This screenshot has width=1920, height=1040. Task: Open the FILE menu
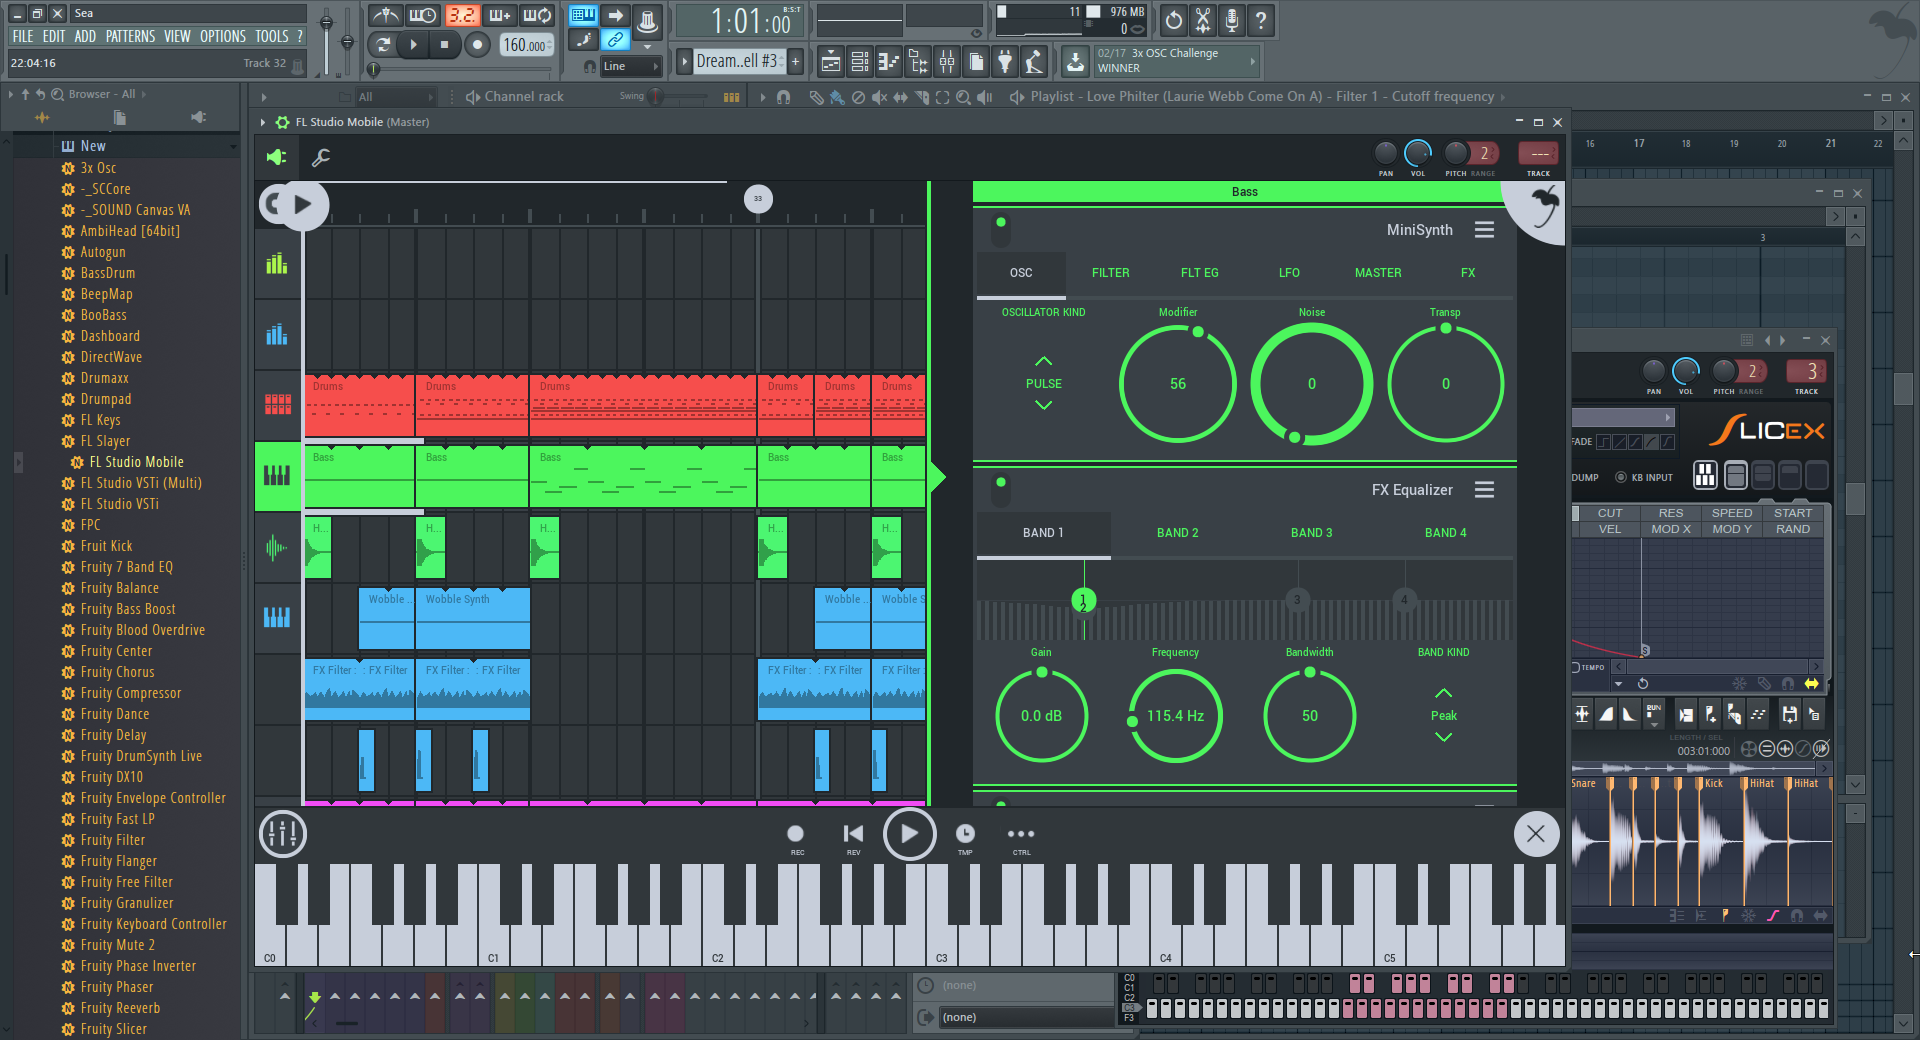pos(22,36)
